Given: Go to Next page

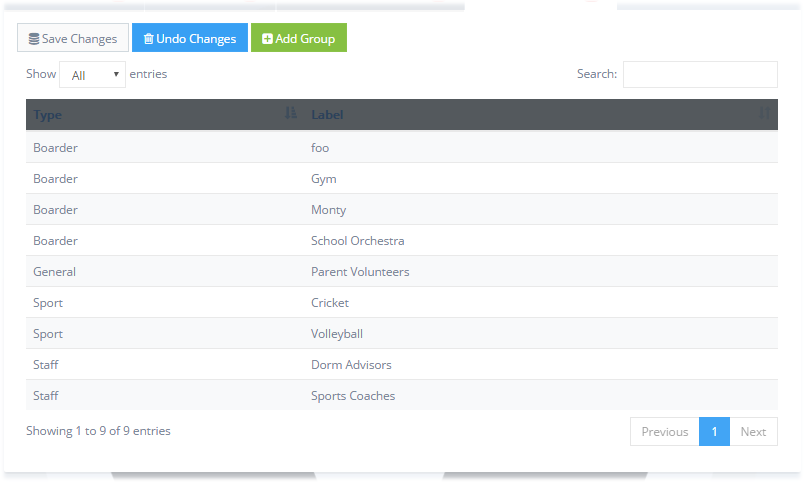Looking at the screenshot, I should [753, 432].
